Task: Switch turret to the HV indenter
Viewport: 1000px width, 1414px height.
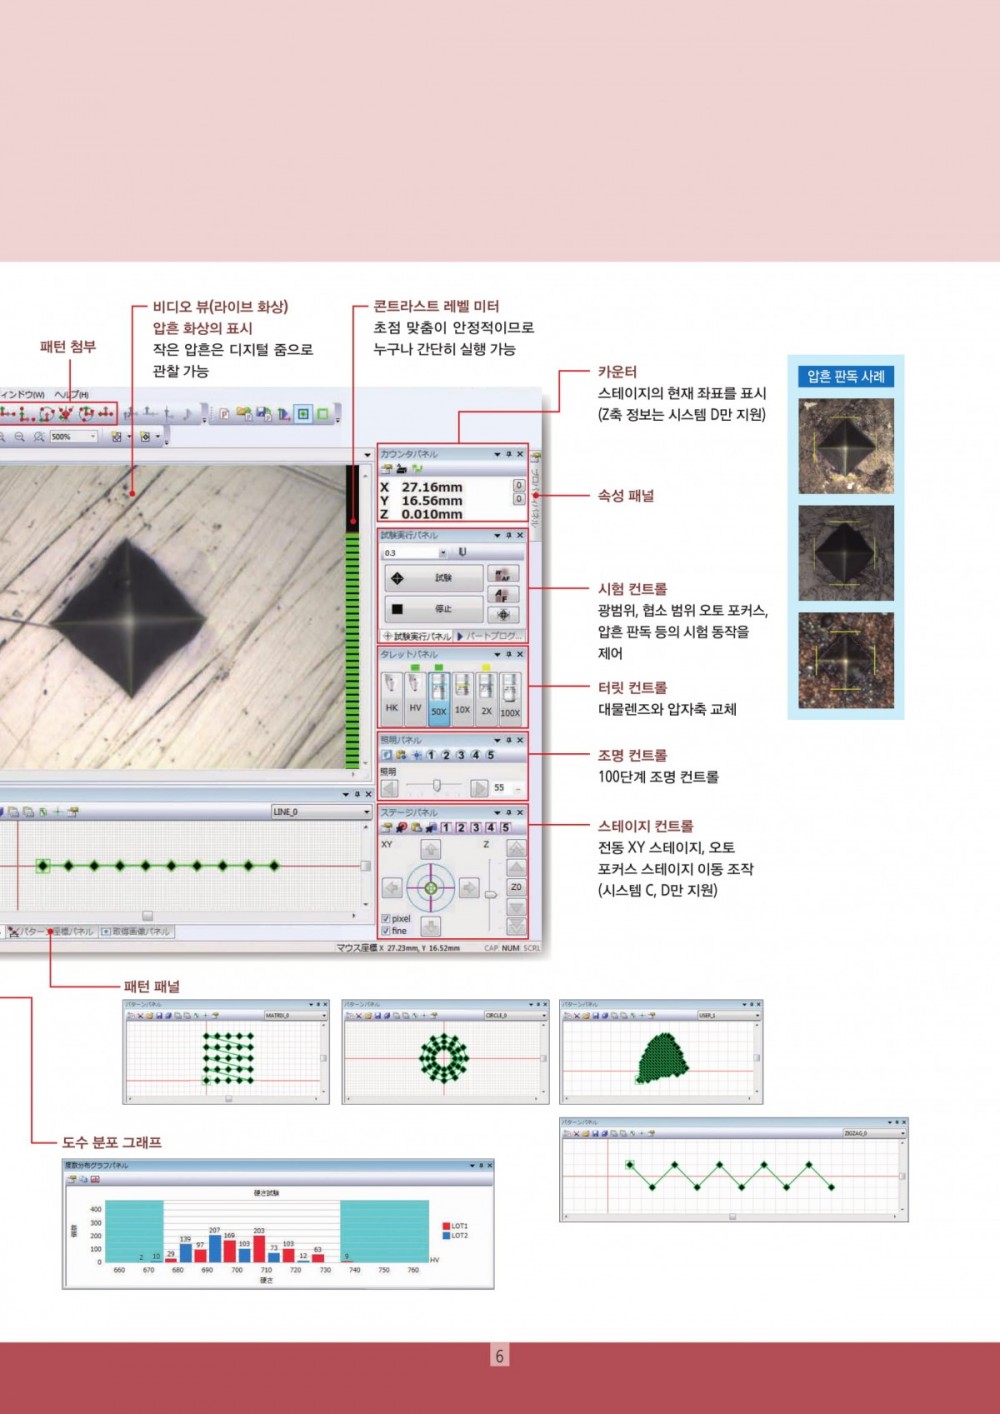Action: pyautogui.click(x=415, y=696)
